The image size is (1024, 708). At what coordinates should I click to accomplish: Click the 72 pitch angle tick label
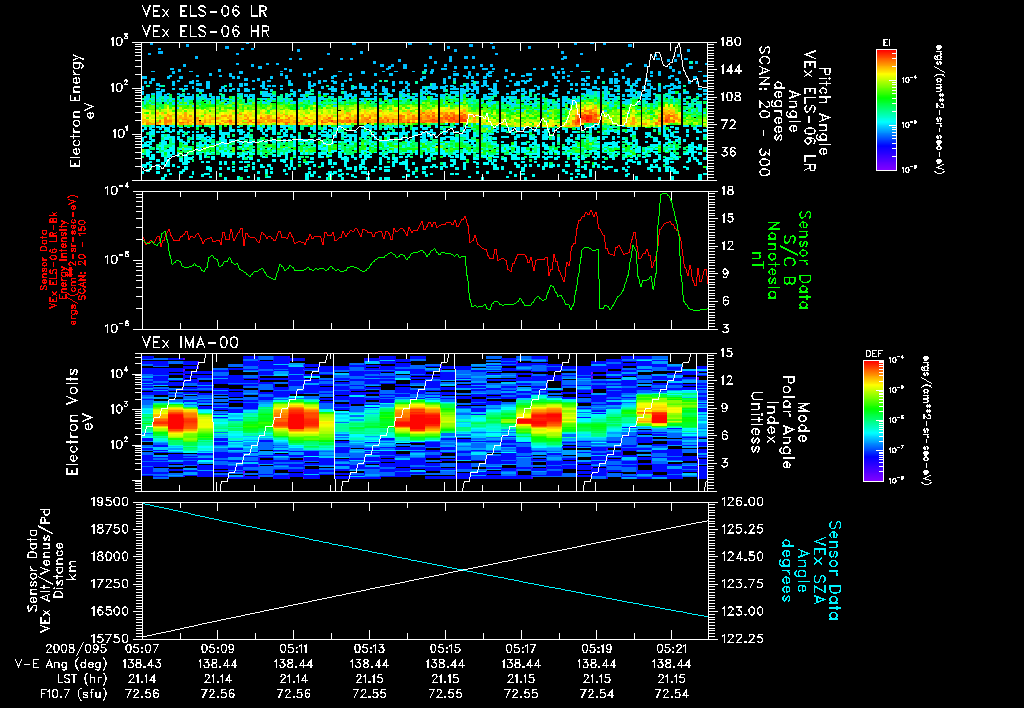click(727, 124)
